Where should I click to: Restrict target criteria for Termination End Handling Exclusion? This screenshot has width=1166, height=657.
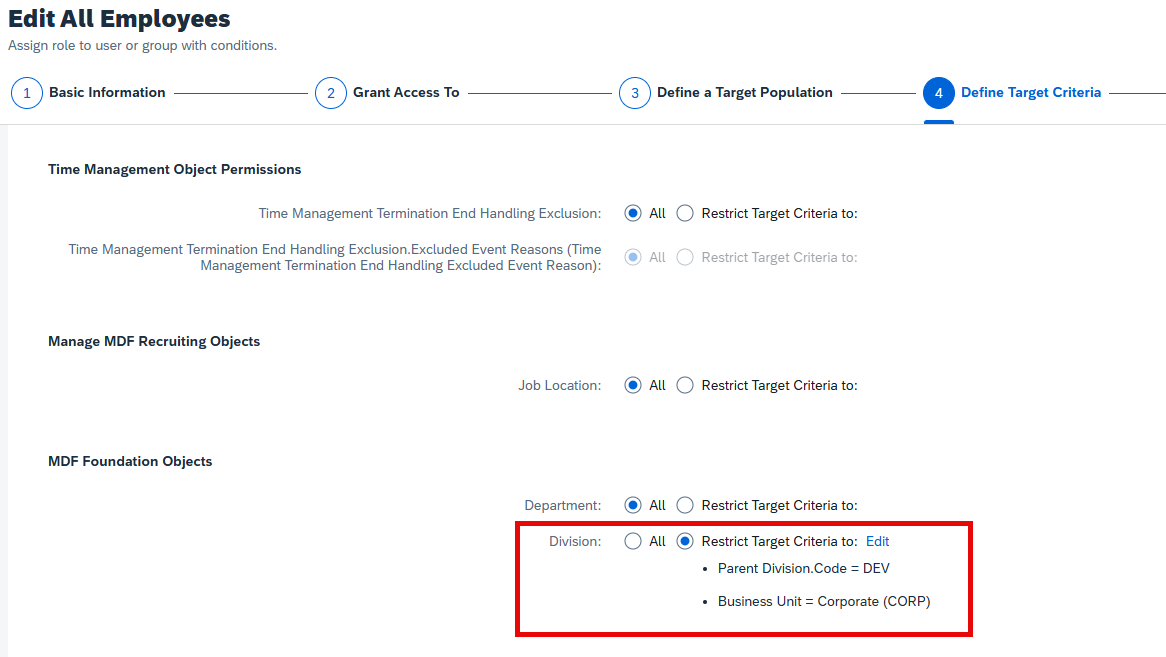point(685,213)
